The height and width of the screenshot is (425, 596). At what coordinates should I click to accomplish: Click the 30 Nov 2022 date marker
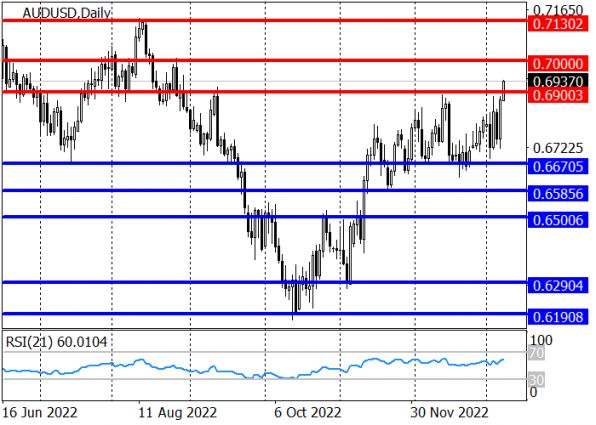click(449, 413)
